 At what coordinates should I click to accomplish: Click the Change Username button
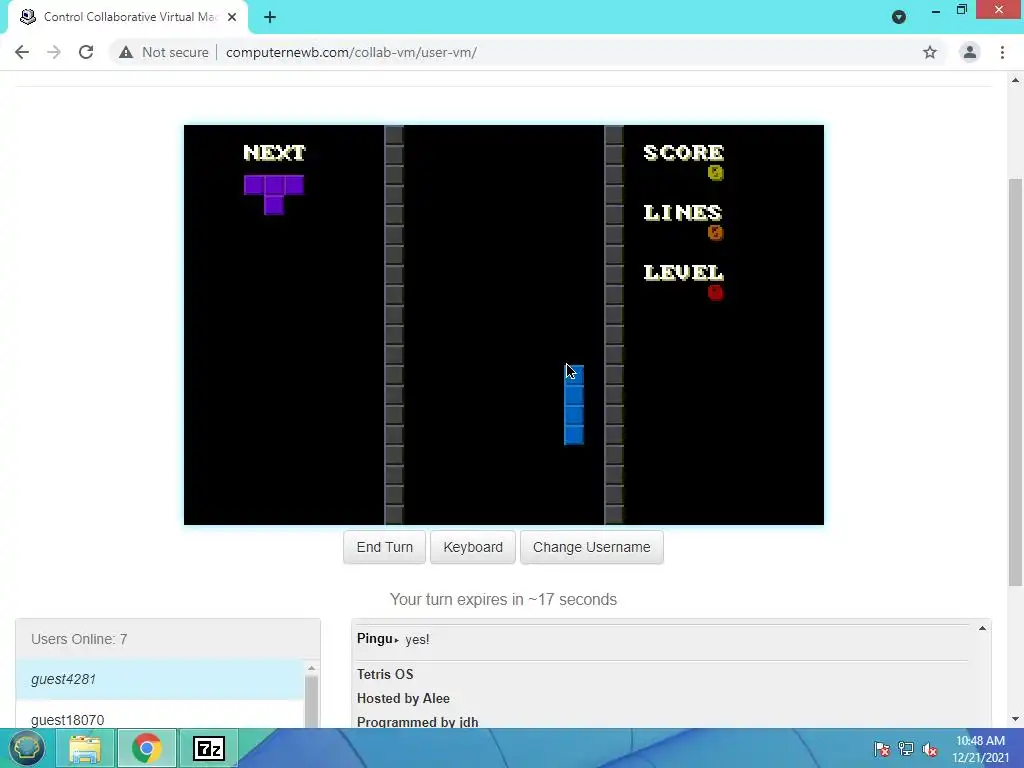[x=592, y=547]
